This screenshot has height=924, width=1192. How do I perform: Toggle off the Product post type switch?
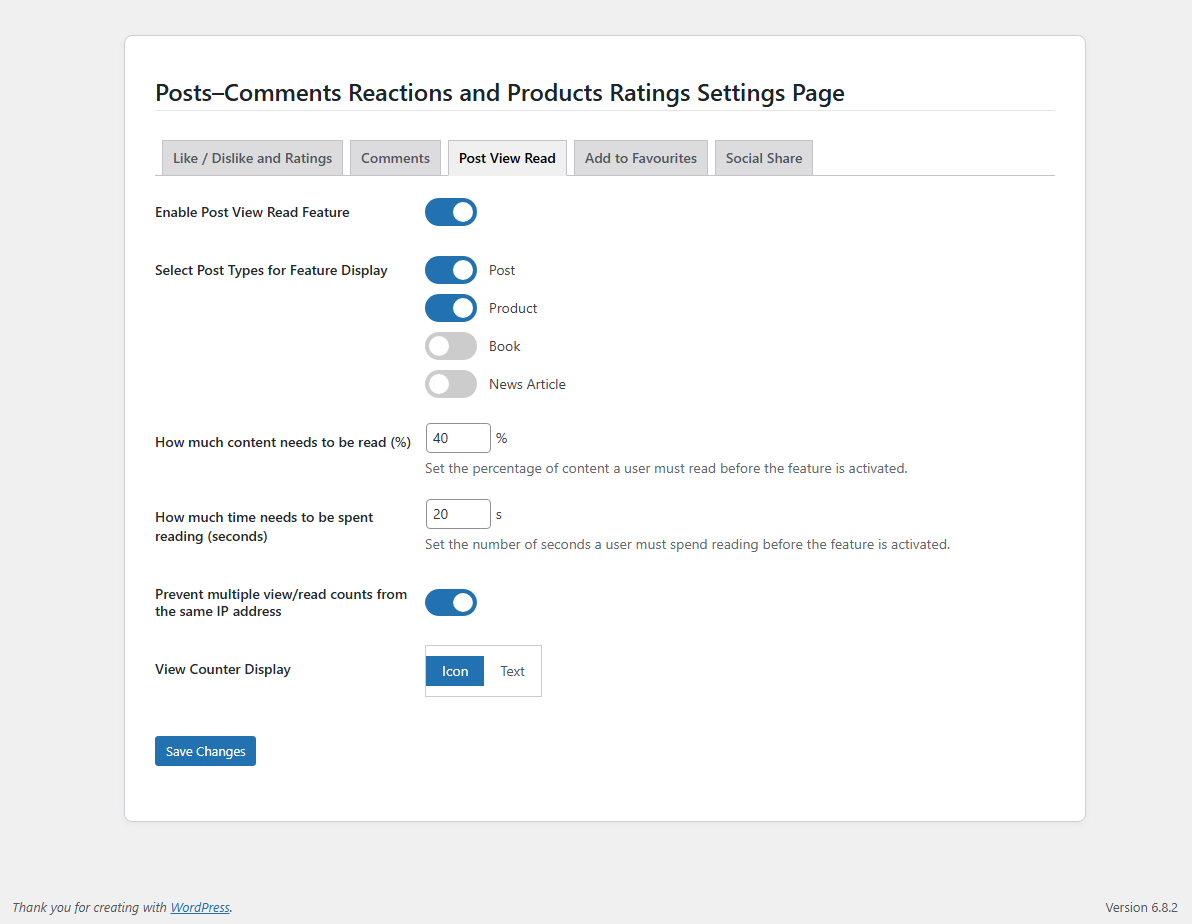[451, 308]
